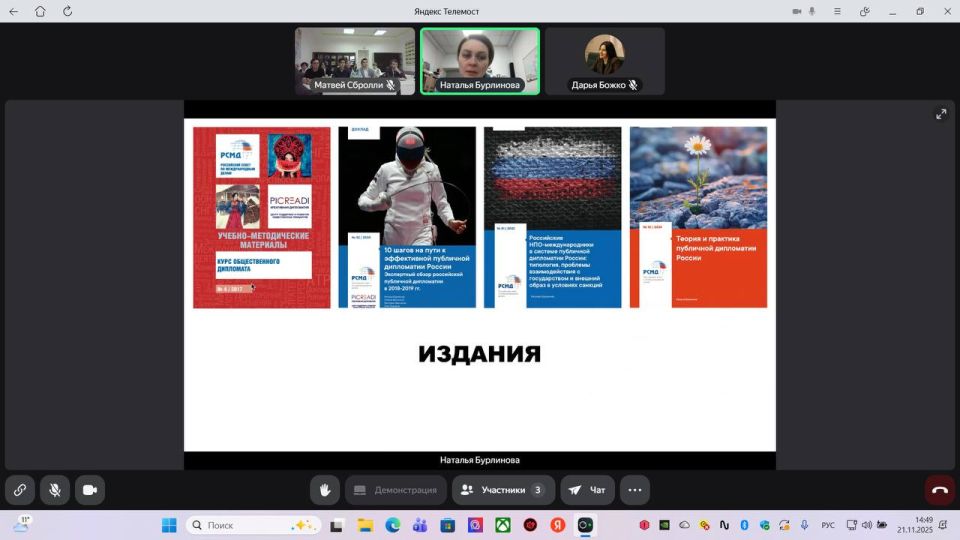
Task: Open Task View on the taskbar
Action: pyautogui.click(x=336, y=525)
